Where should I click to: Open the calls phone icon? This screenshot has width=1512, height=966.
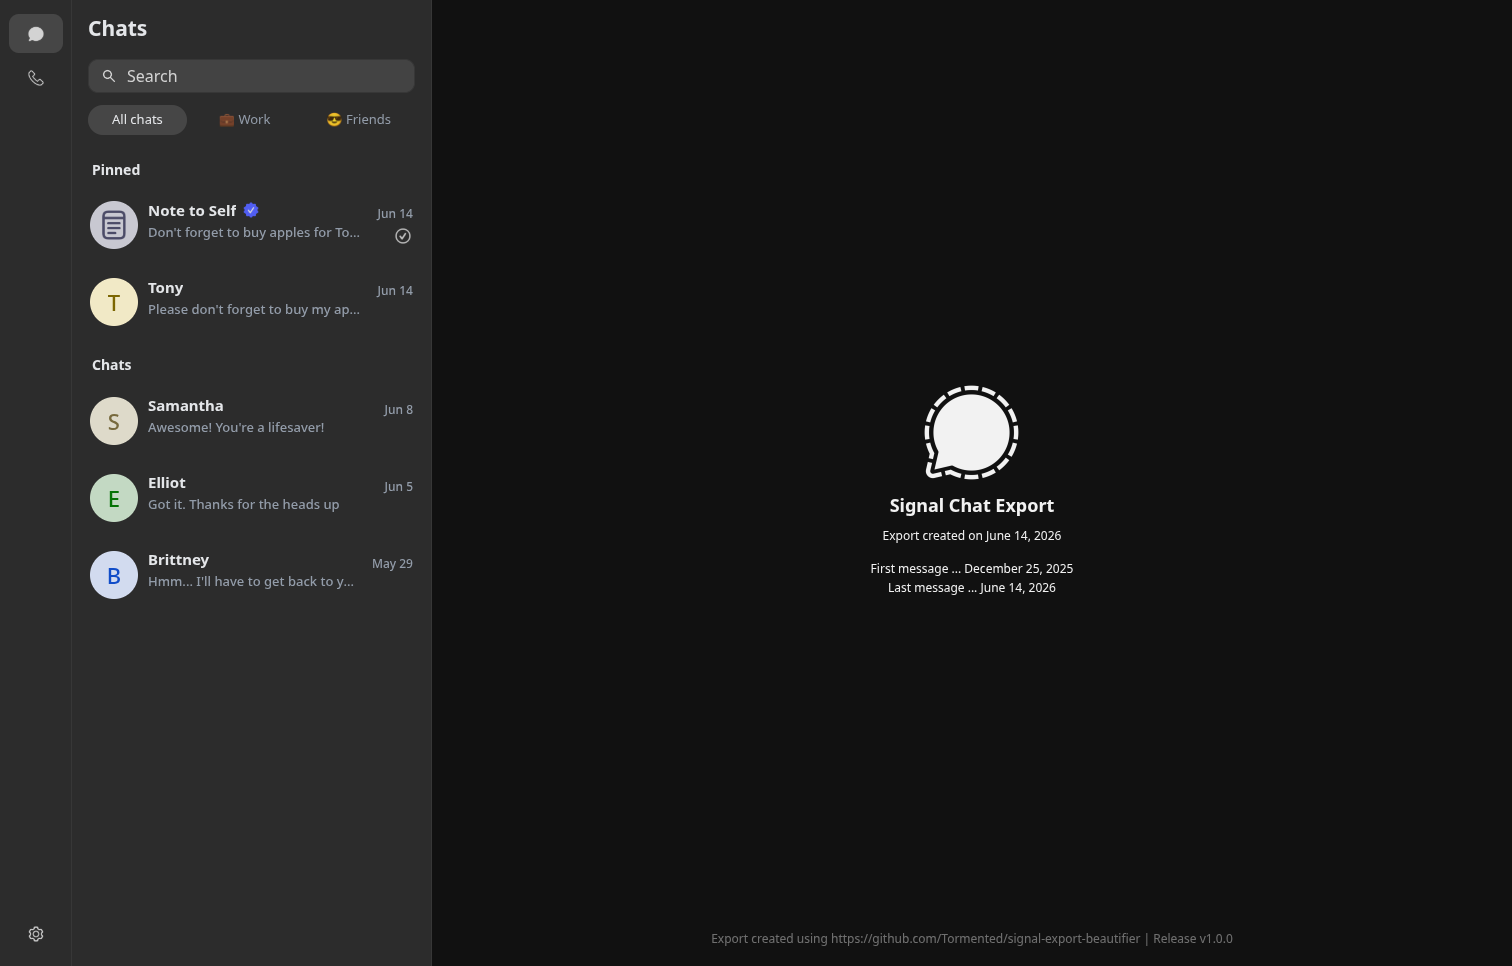pos(36,78)
